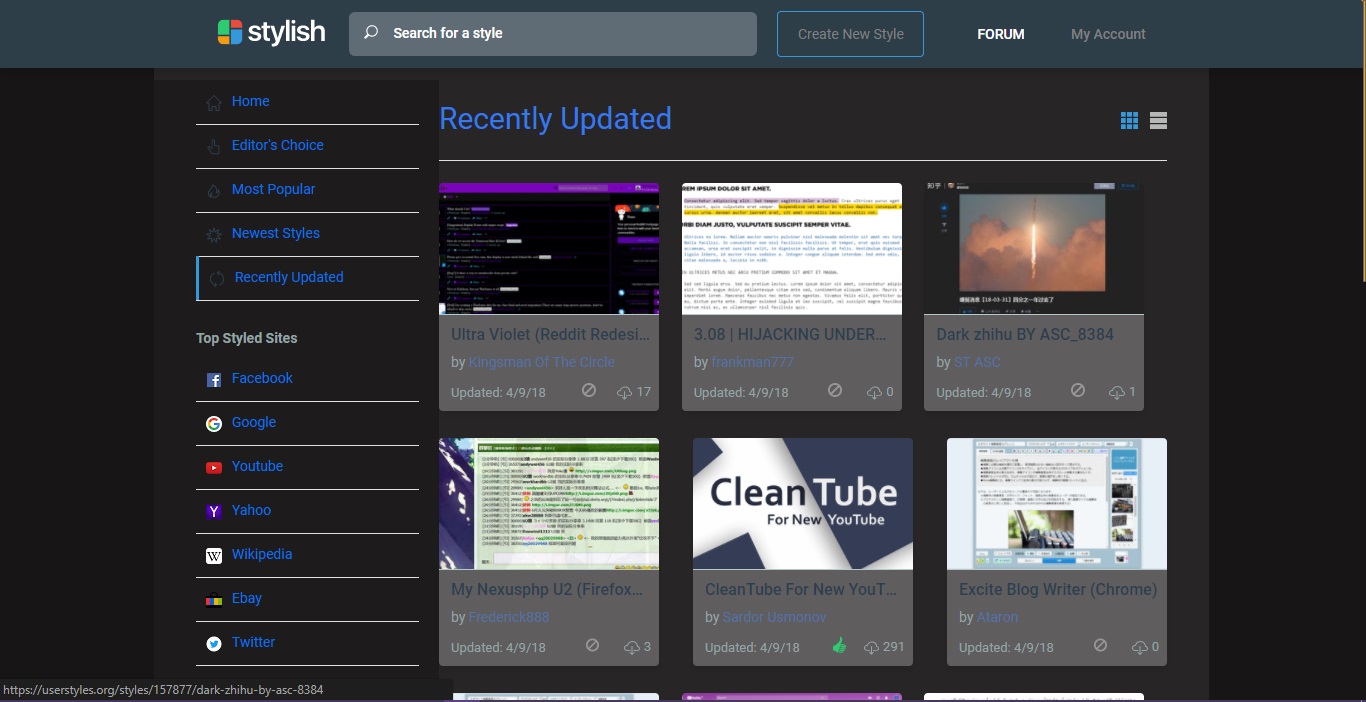The image size is (1366, 702).
Task: Open author Ataron profile
Action: [x=997, y=617]
